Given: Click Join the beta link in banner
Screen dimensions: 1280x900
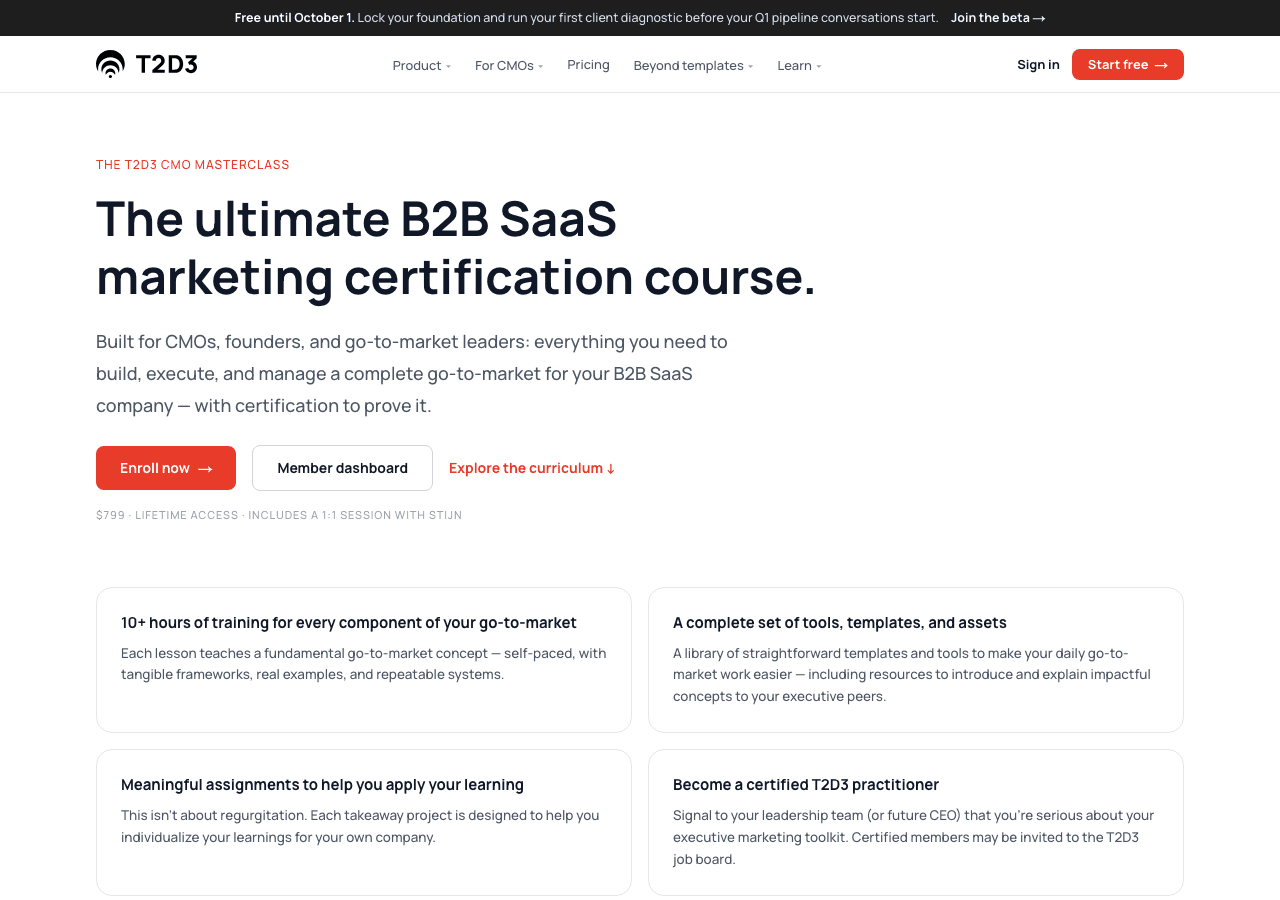Looking at the screenshot, I should pyautogui.click(x=998, y=17).
